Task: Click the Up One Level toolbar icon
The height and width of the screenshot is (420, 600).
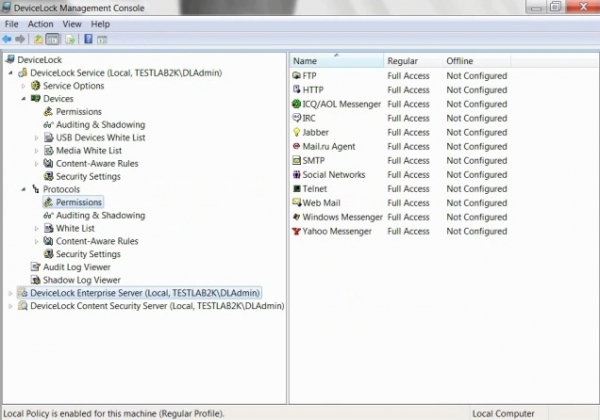Action: [x=38, y=39]
